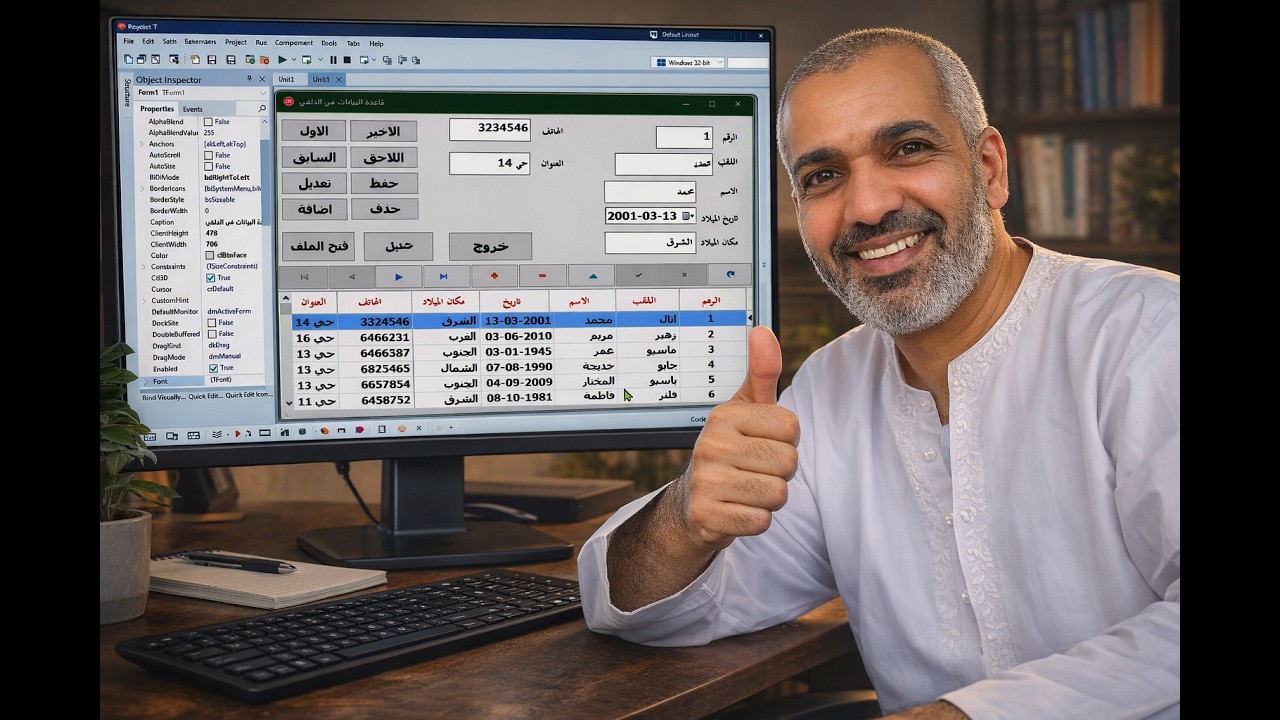Click the الاول (First) button

pos(313,131)
